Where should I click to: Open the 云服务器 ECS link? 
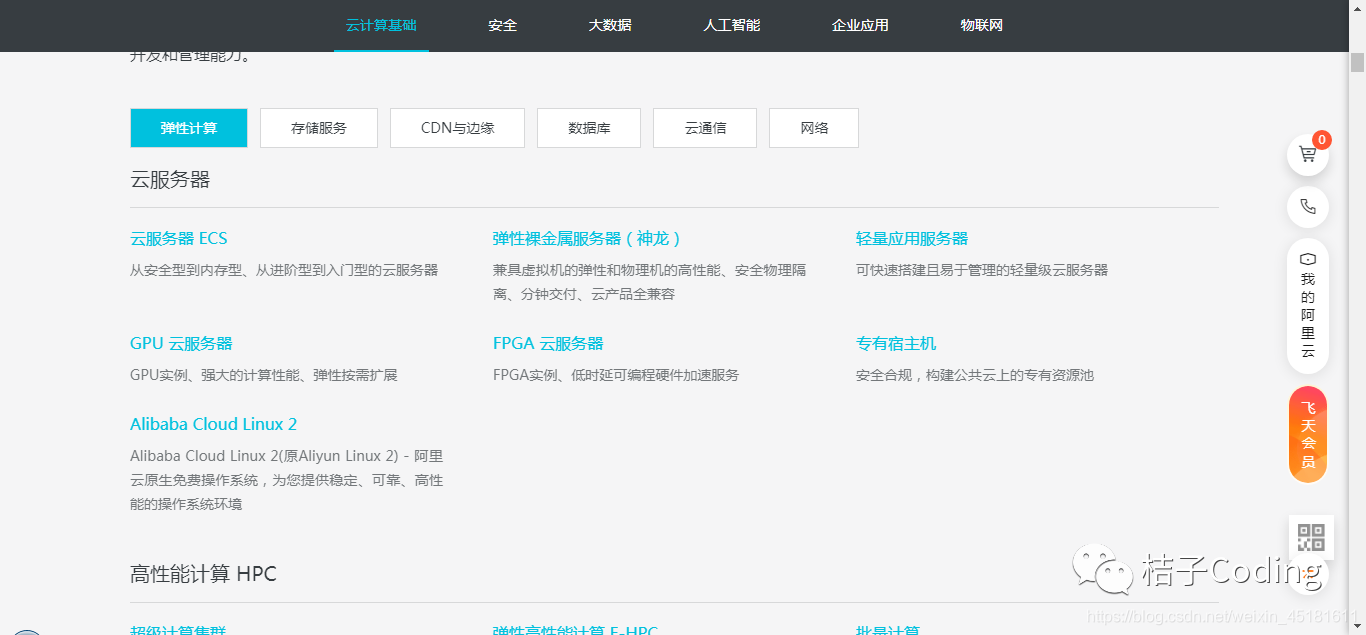click(x=179, y=239)
